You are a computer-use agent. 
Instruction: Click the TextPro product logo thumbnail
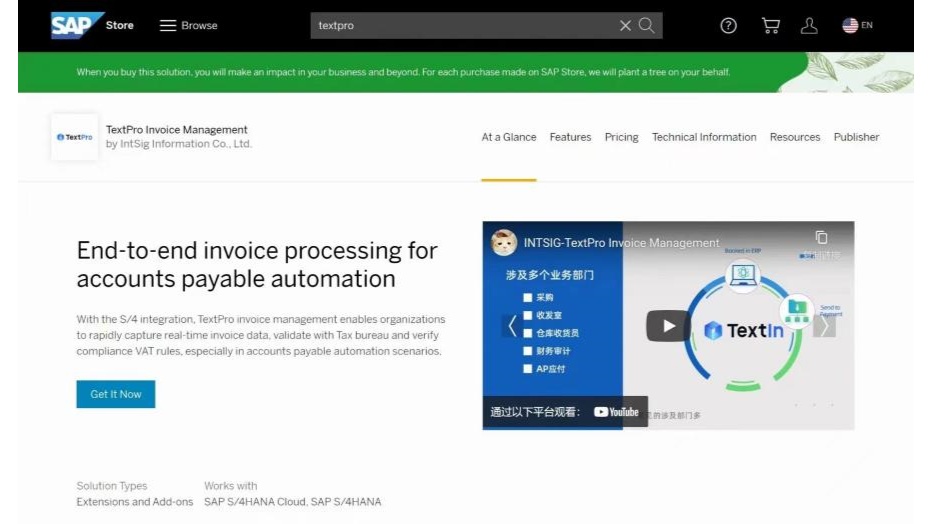click(x=74, y=137)
